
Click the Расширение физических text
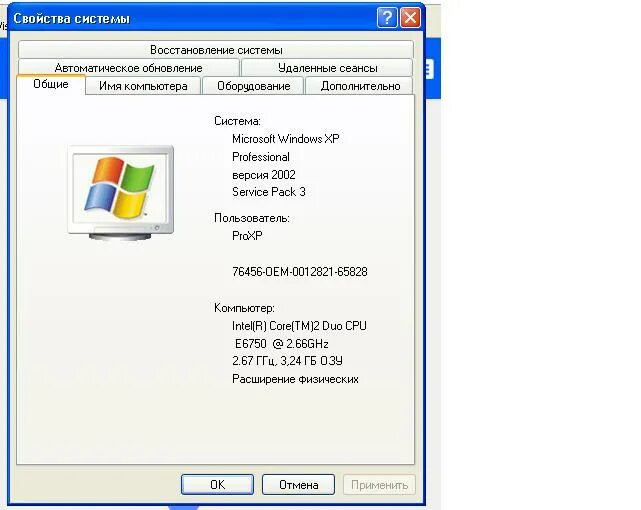click(x=295, y=379)
